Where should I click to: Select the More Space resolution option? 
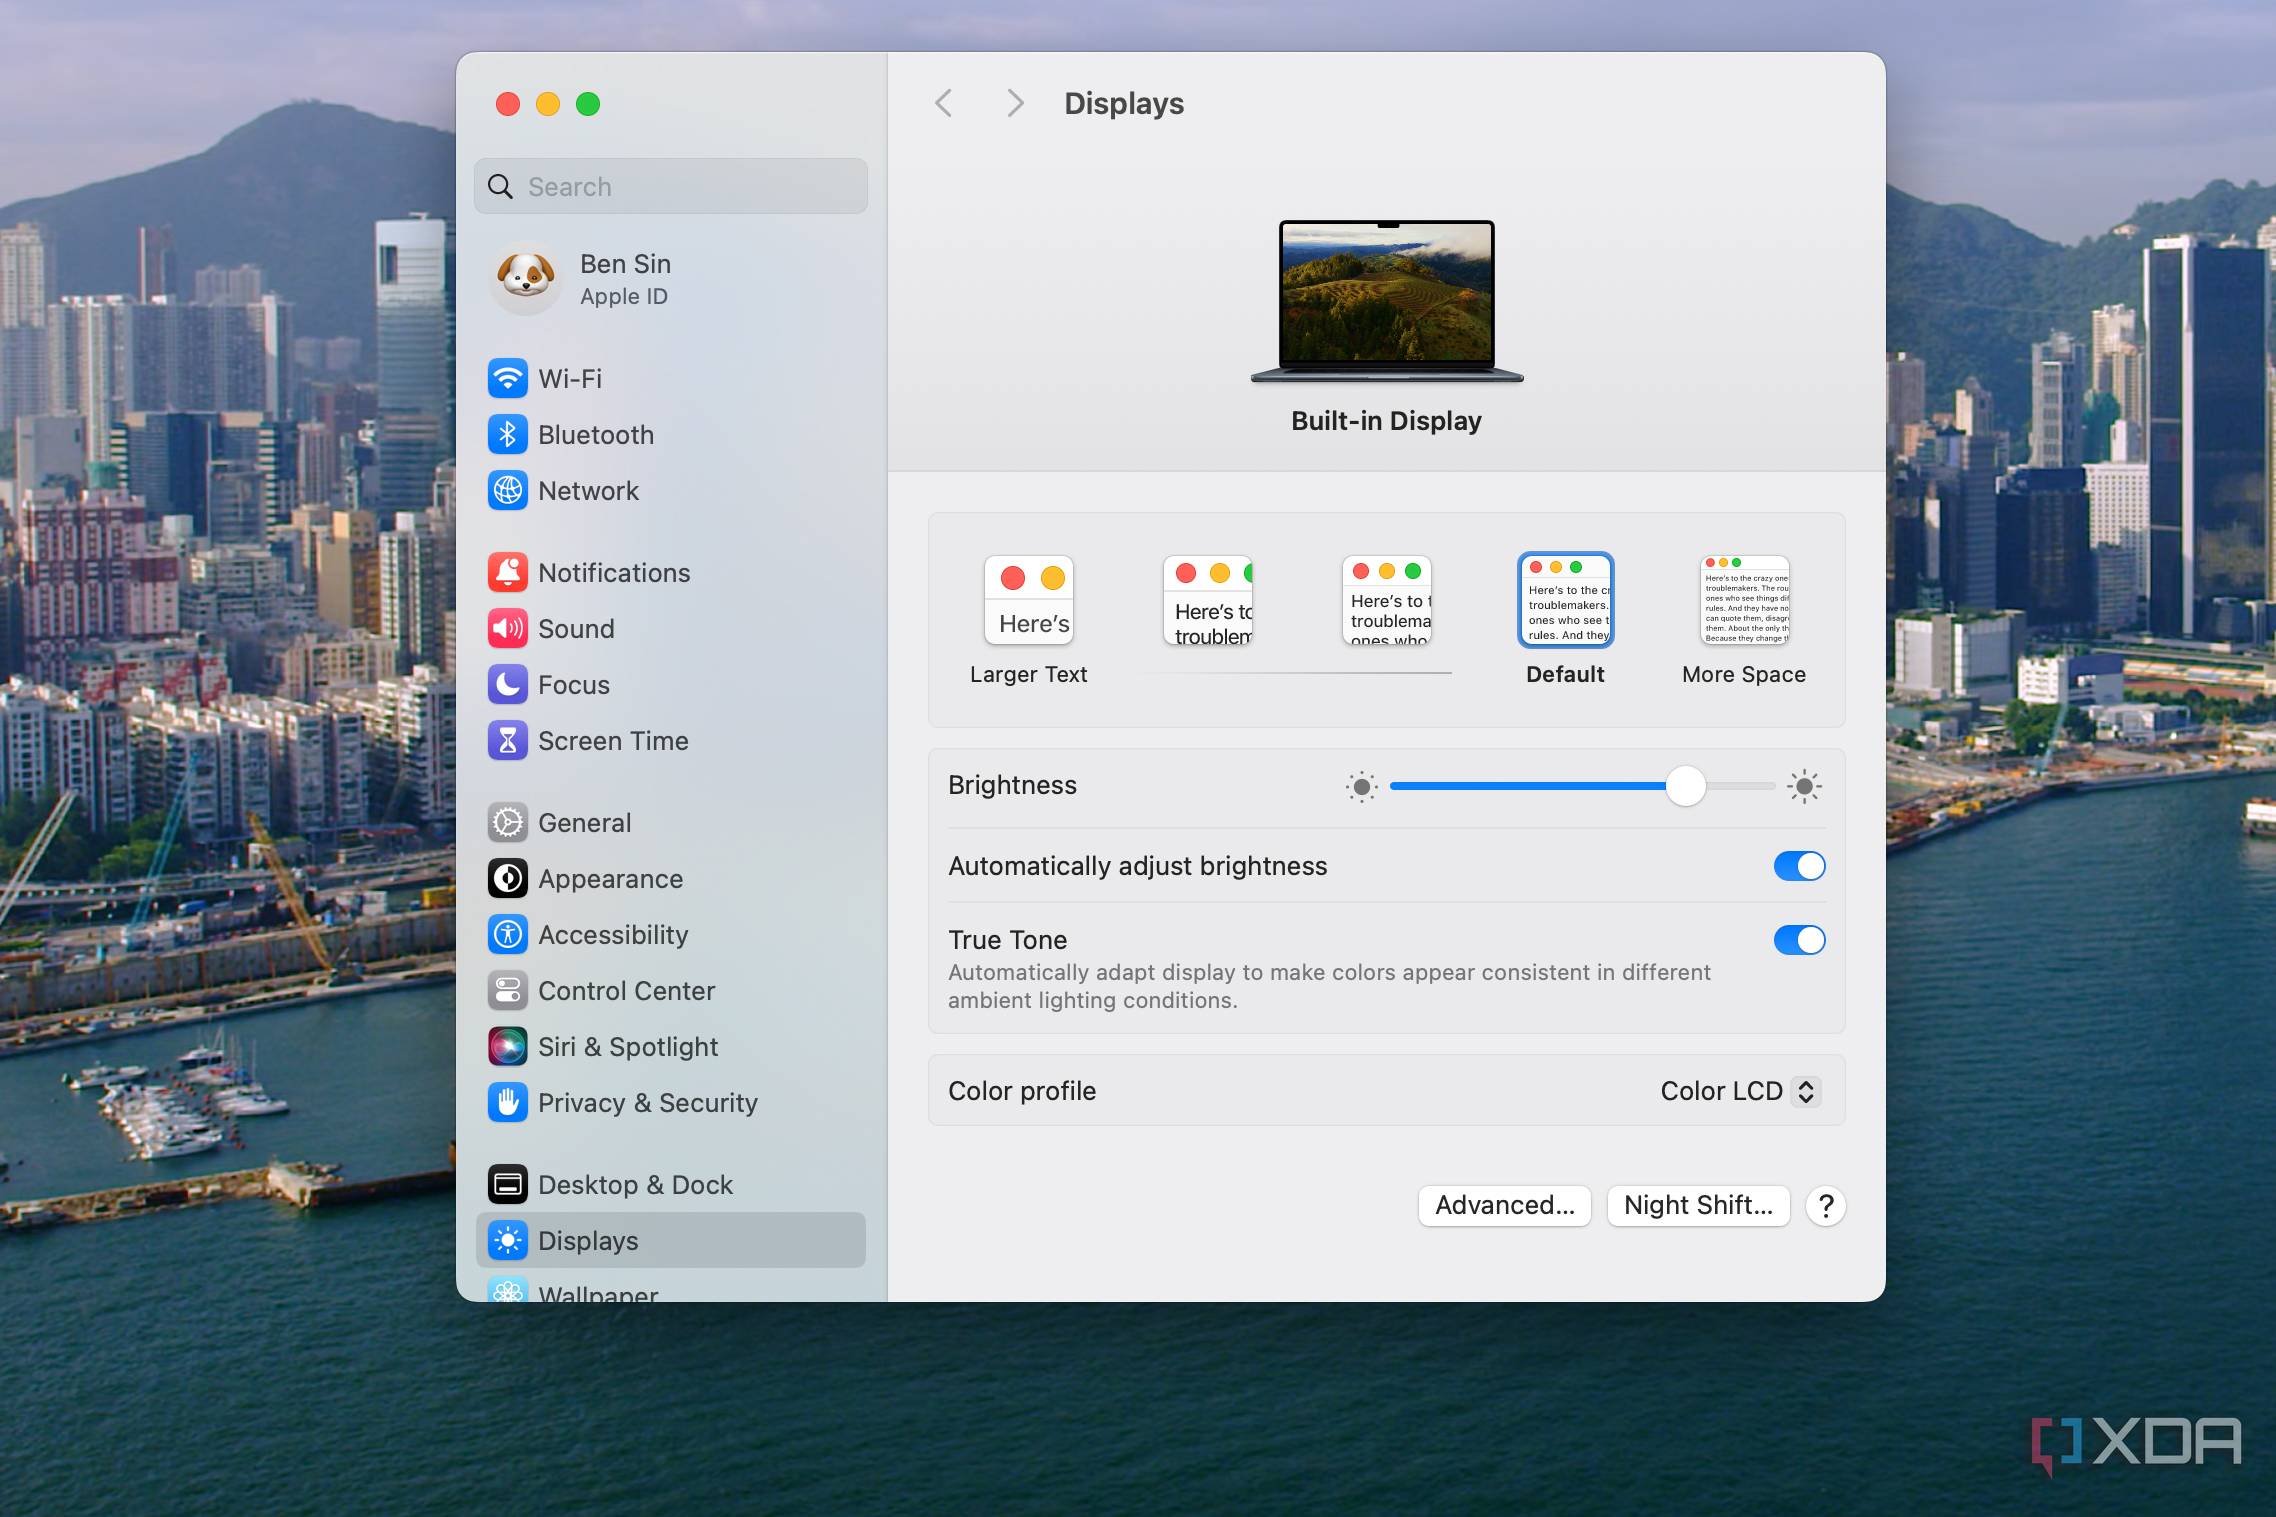point(1744,620)
